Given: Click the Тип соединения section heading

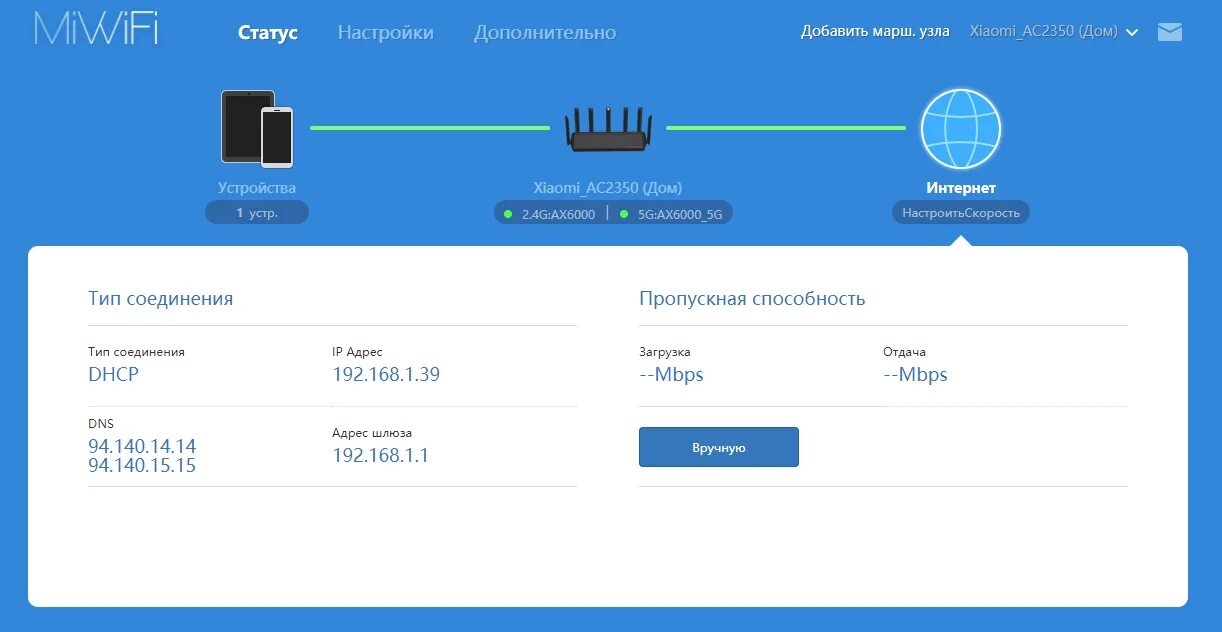Looking at the screenshot, I should coord(160,299).
